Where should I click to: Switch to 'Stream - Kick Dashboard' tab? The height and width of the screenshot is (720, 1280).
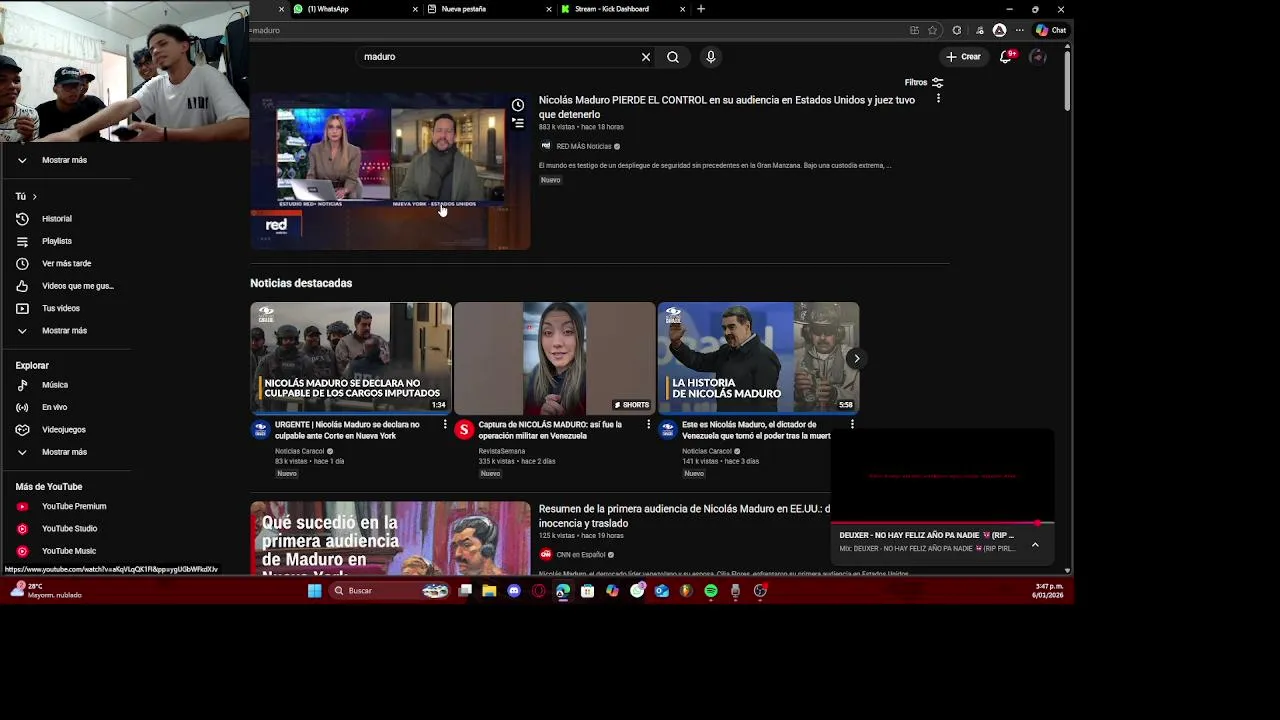click(620, 9)
